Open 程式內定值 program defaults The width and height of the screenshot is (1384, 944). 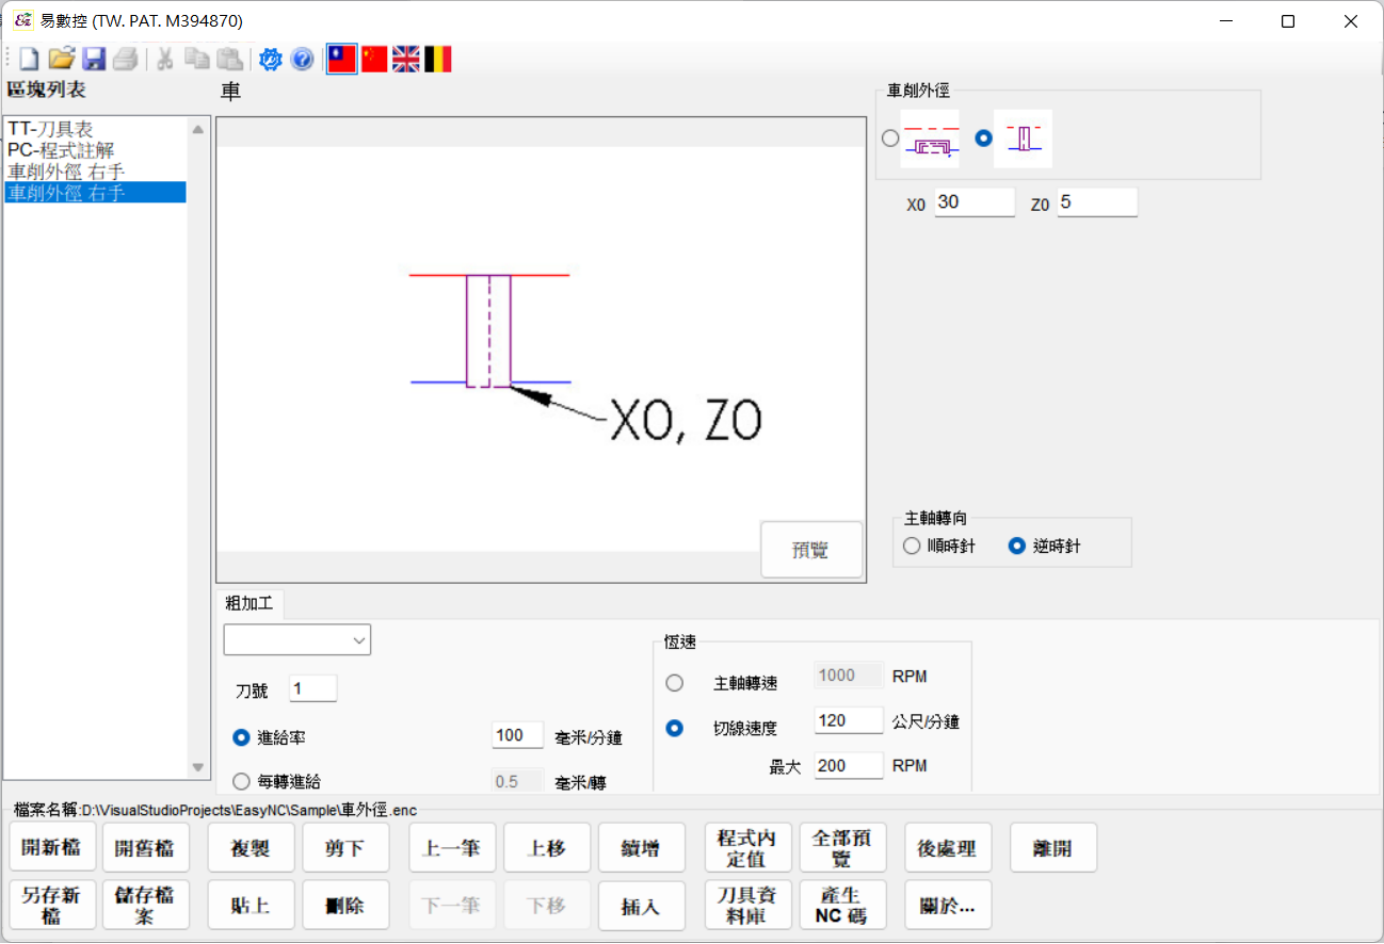[748, 848]
